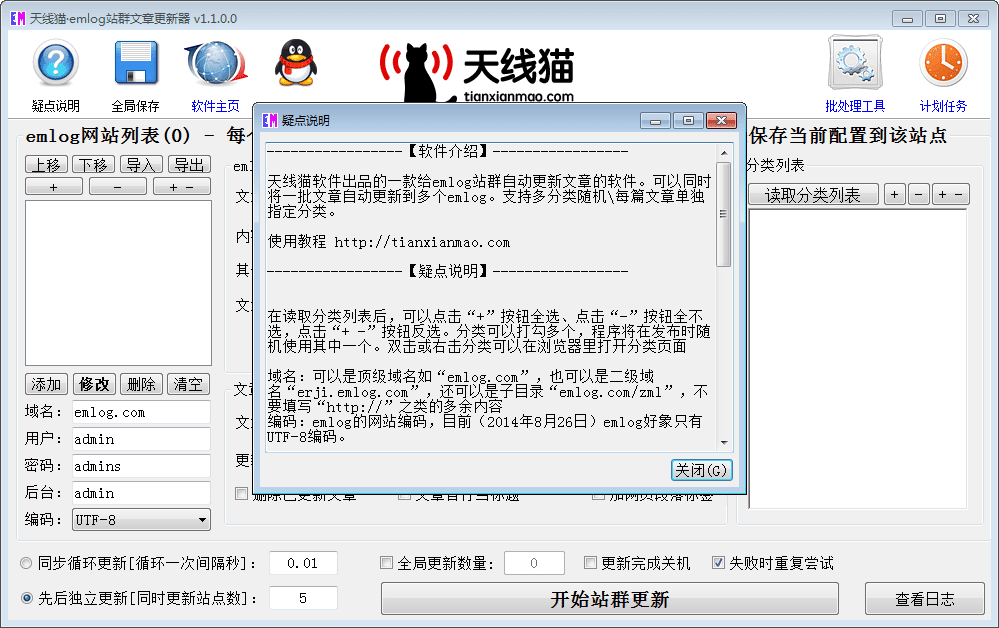Maximize the 疑点说明 dialog
Viewport: 999px width, 628px height.
[688, 120]
